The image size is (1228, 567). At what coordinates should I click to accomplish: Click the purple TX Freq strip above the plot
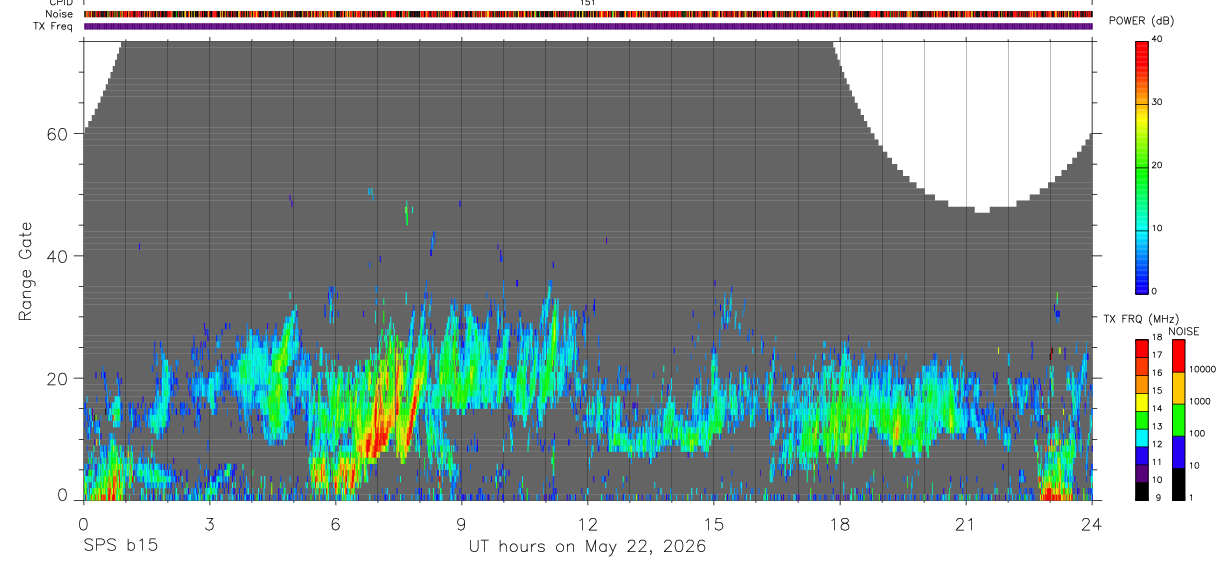pyautogui.click(x=588, y=26)
